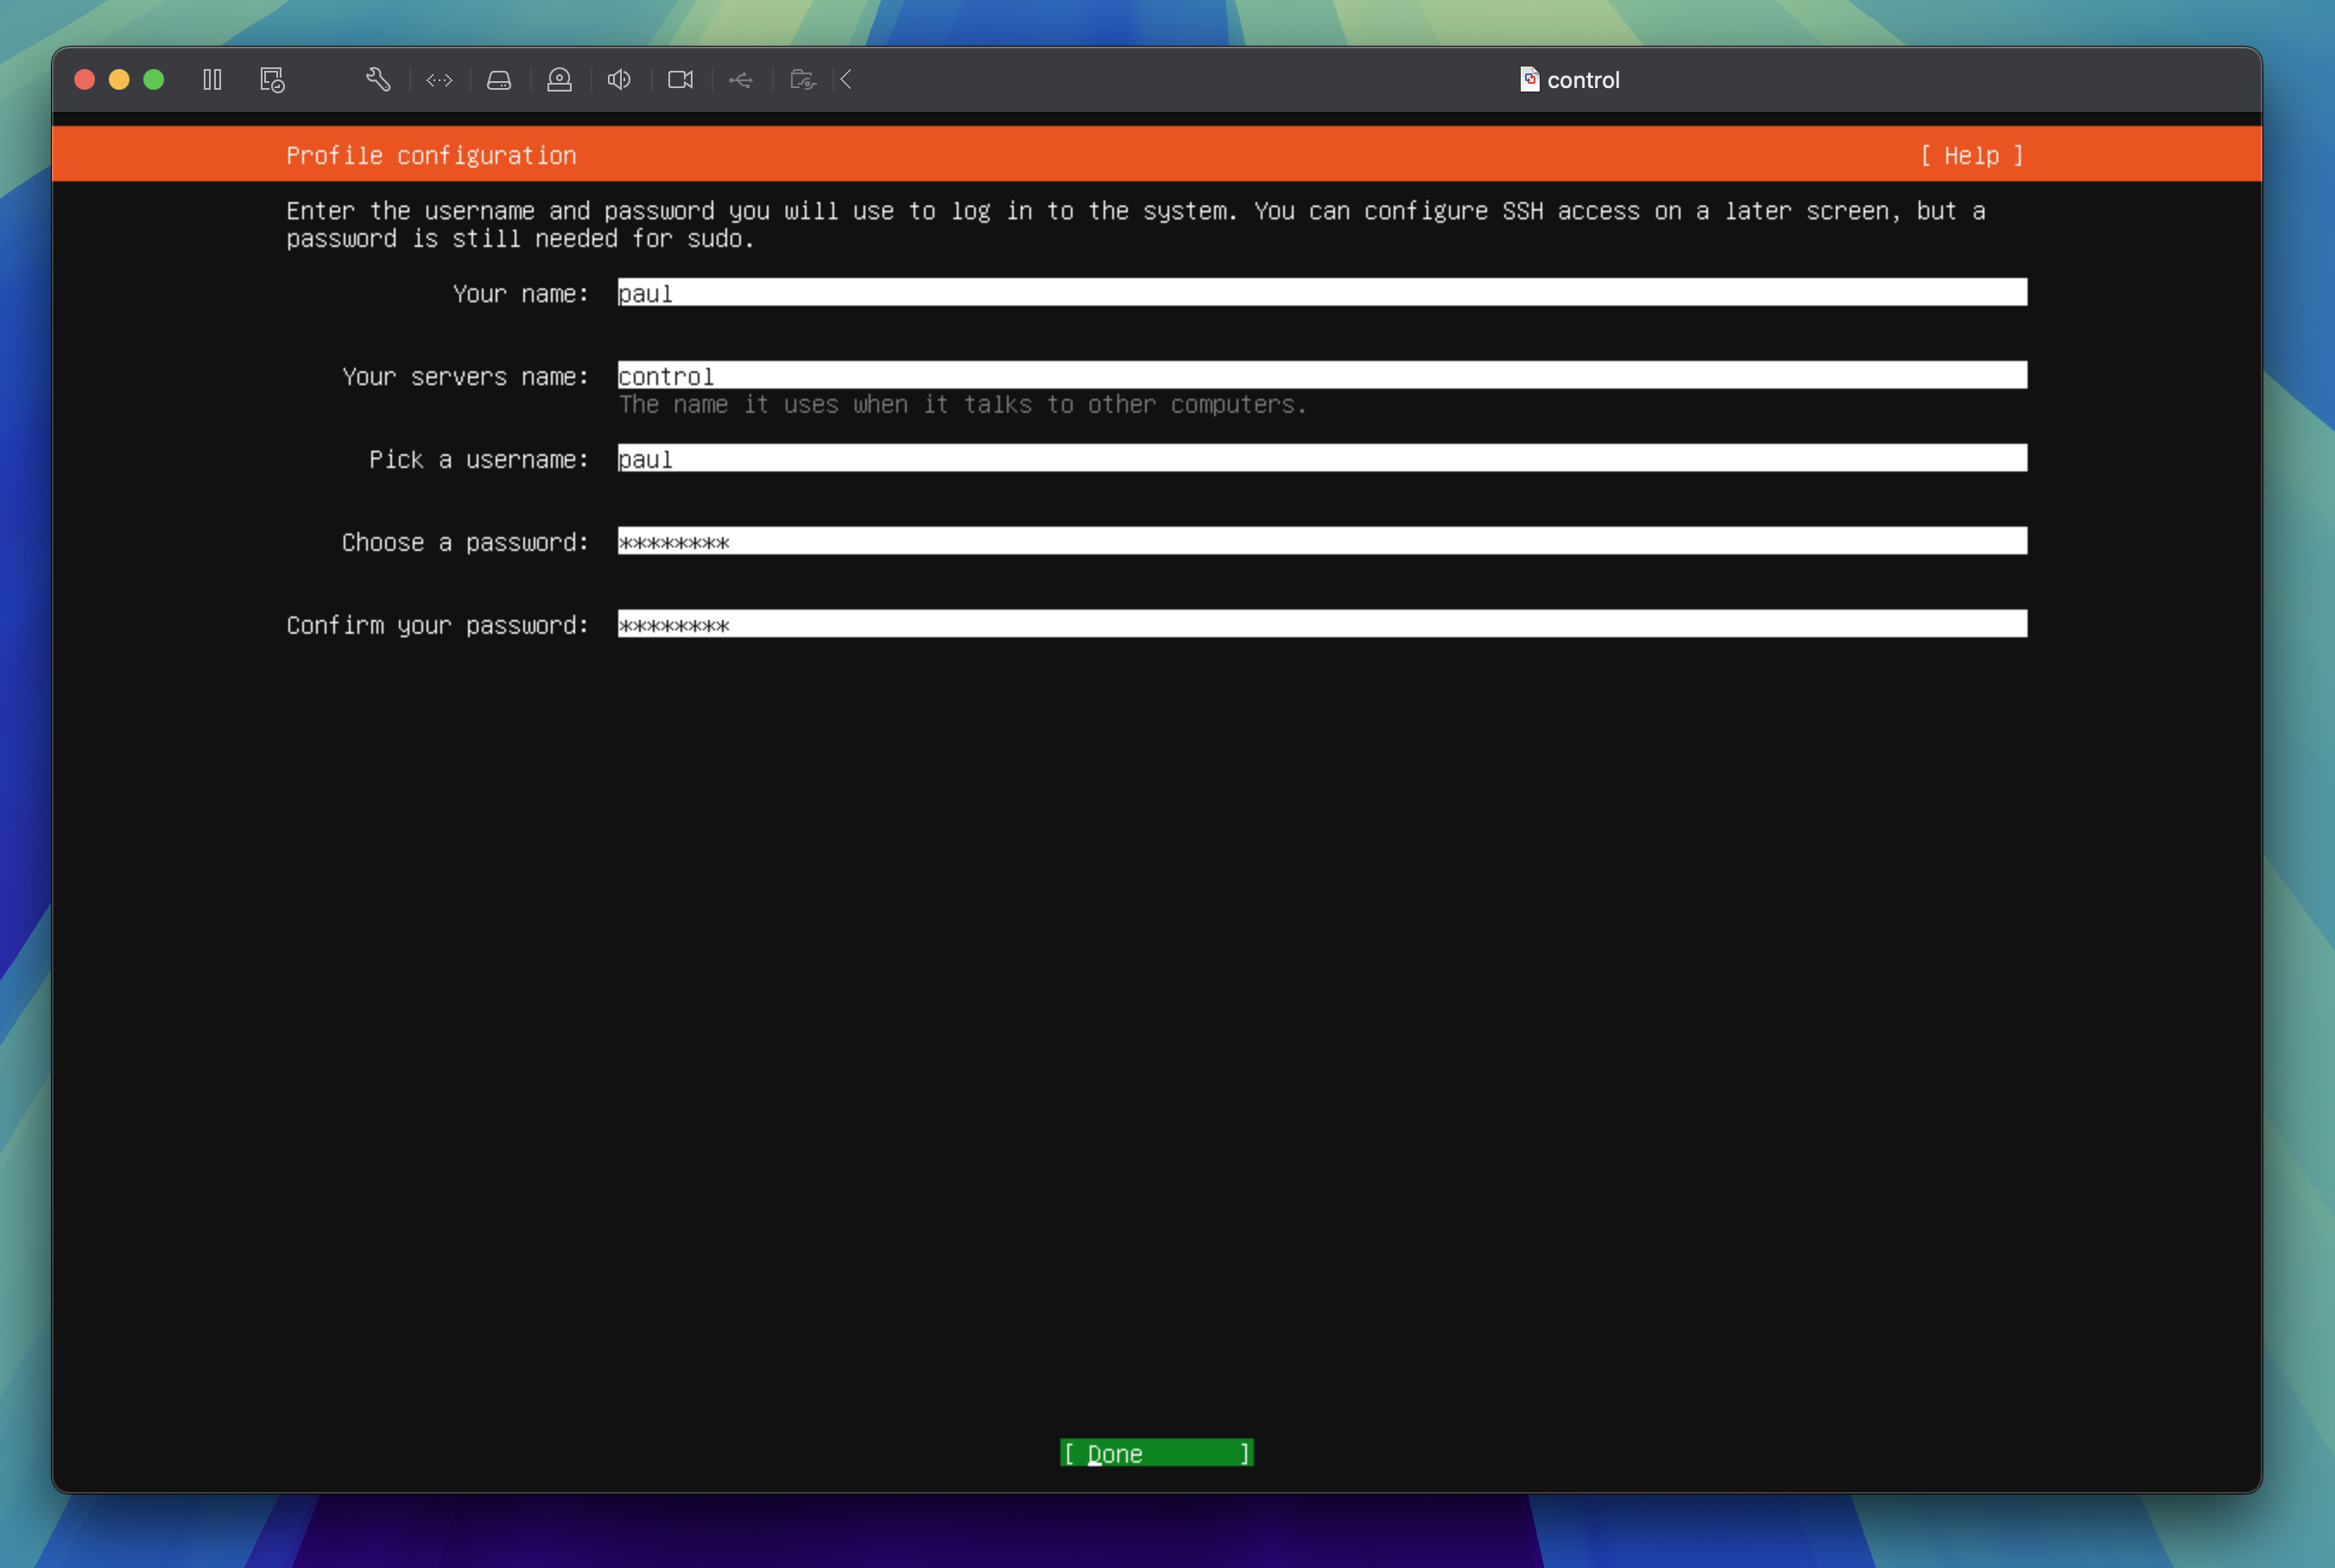
Task: Click the control window title document icon
Action: [1529, 80]
